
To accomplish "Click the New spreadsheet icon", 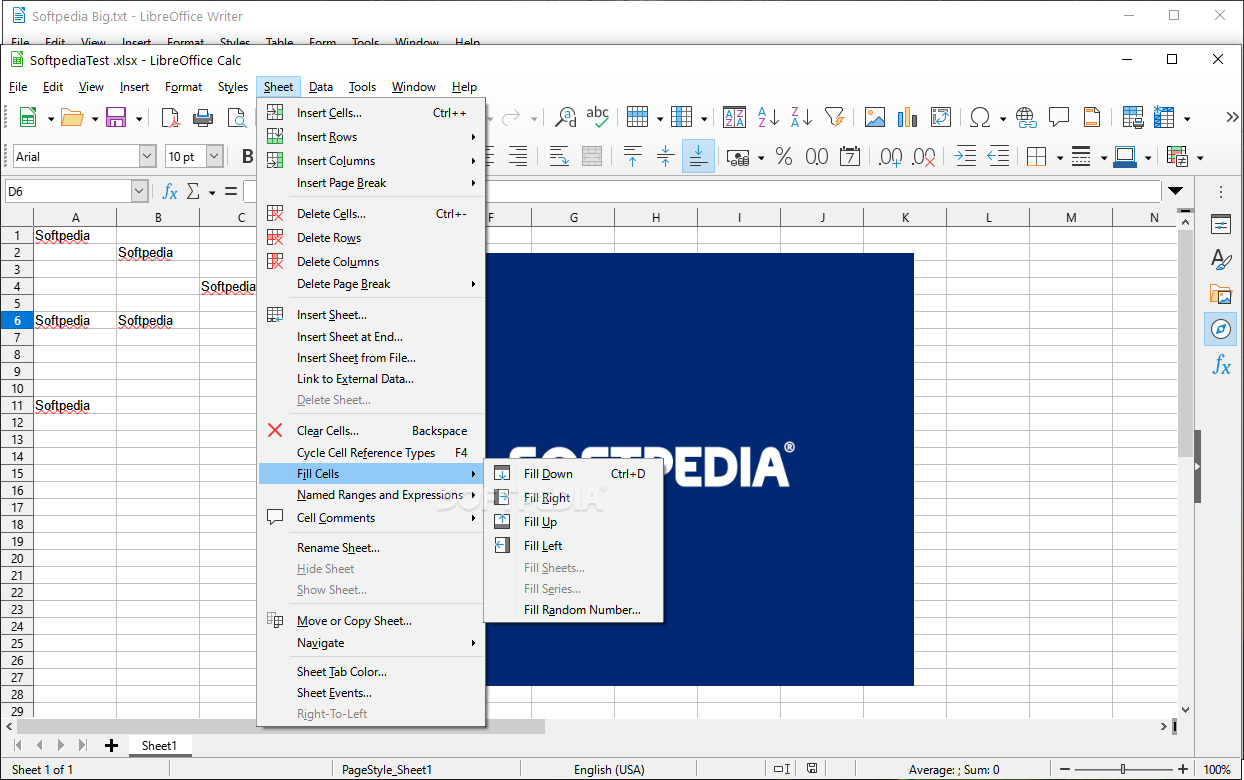I will pos(28,118).
